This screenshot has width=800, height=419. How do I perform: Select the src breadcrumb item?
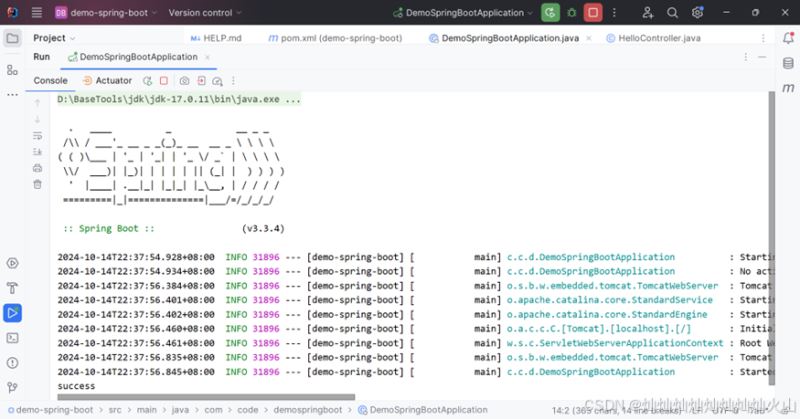(x=115, y=410)
